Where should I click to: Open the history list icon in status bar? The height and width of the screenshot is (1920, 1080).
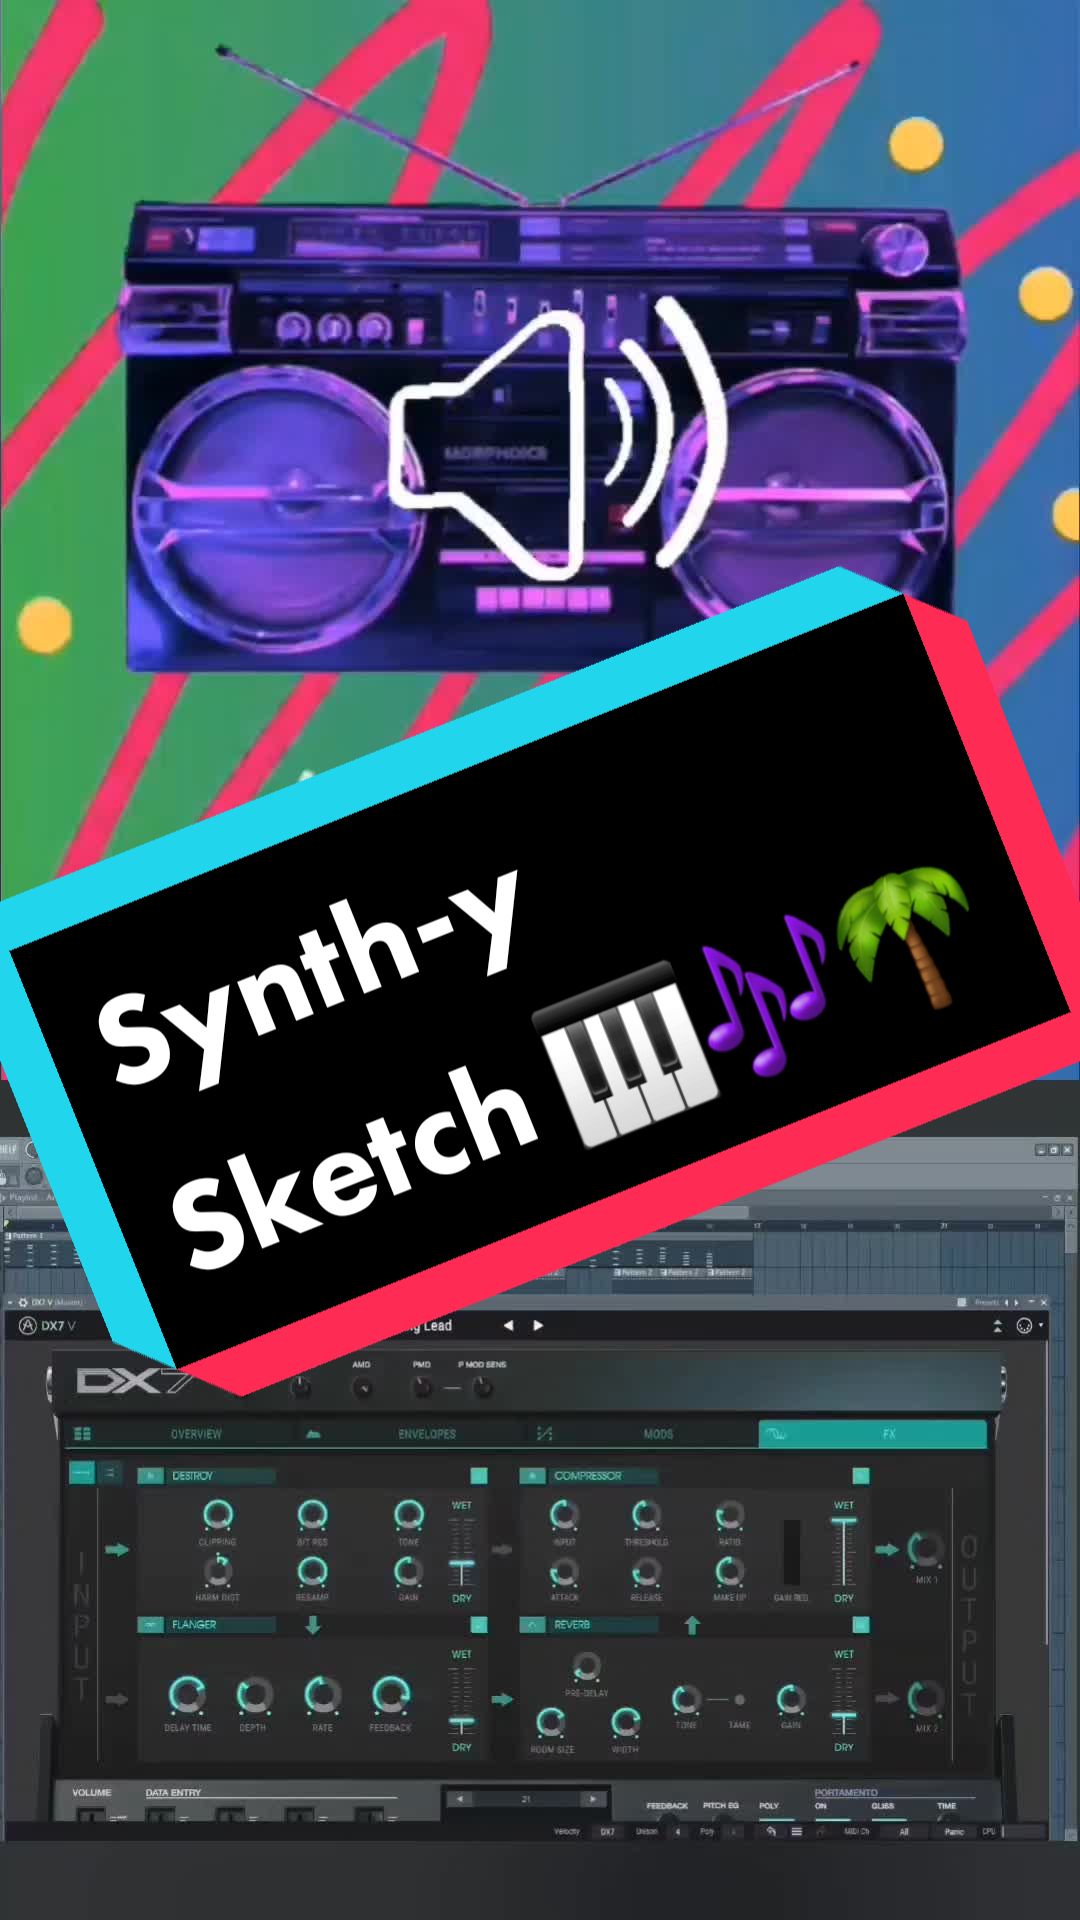[797, 1832]
